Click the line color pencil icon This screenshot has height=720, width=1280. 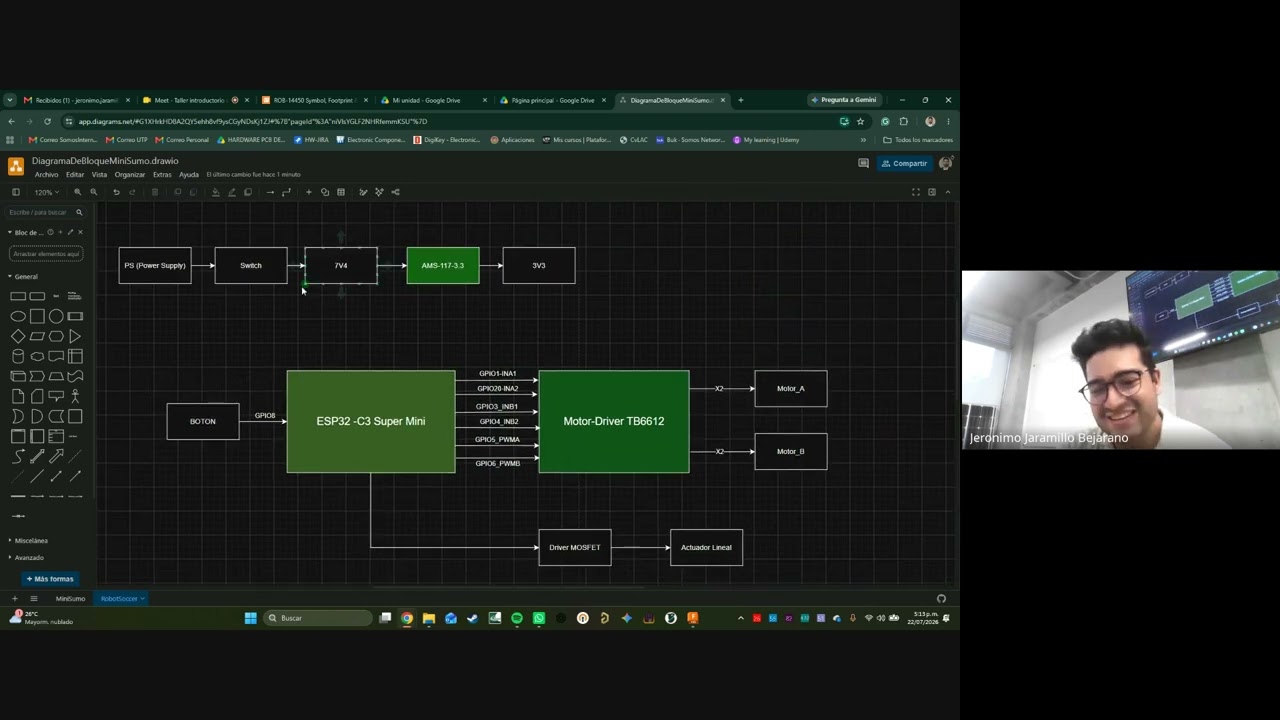(x=231, y=192)
